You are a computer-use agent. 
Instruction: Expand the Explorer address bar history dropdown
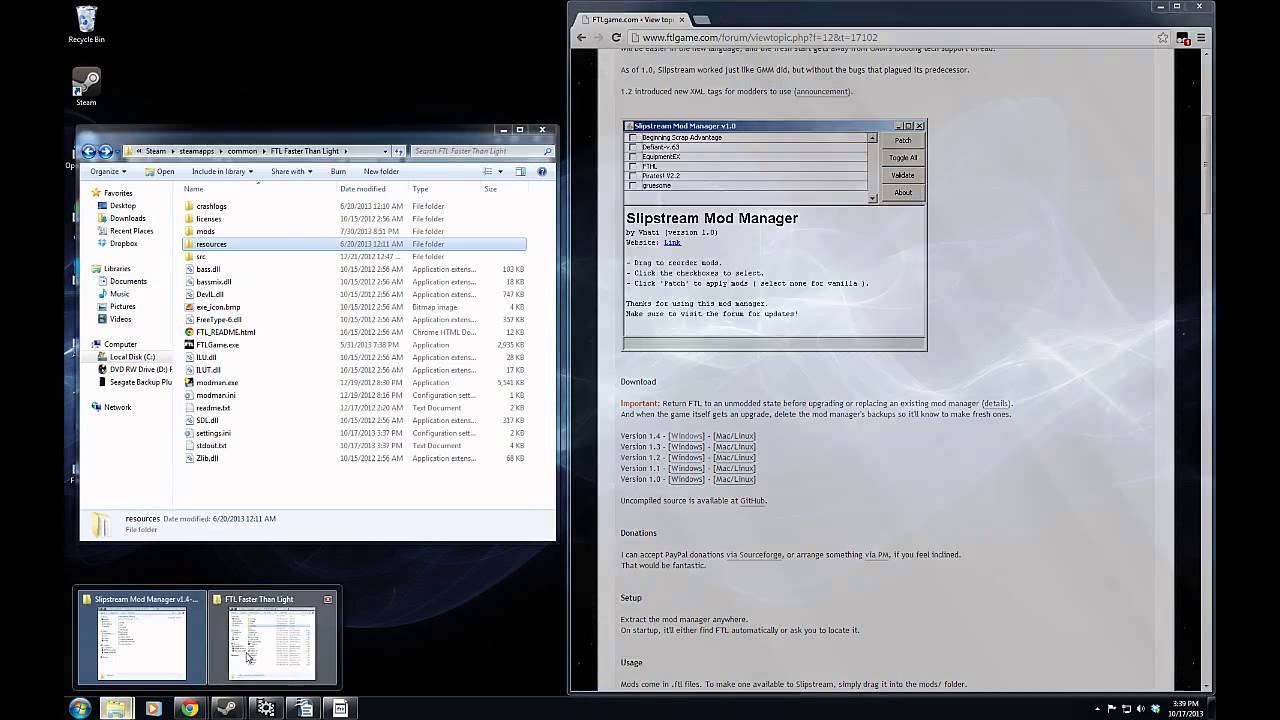coord(385,151)
